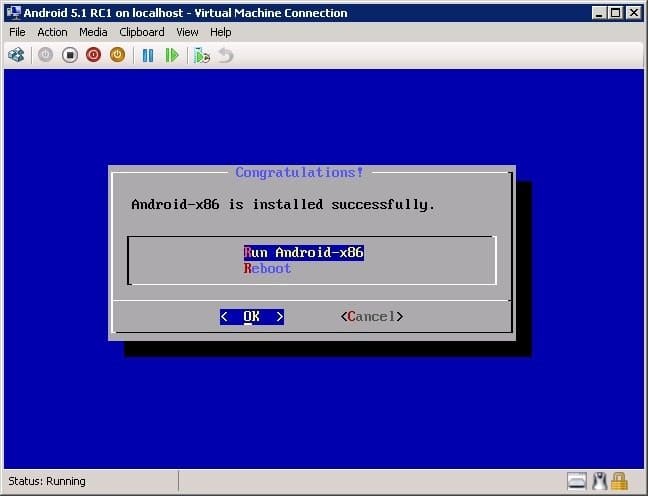Save VM state with the orange power icon

(x=117, y=55)
